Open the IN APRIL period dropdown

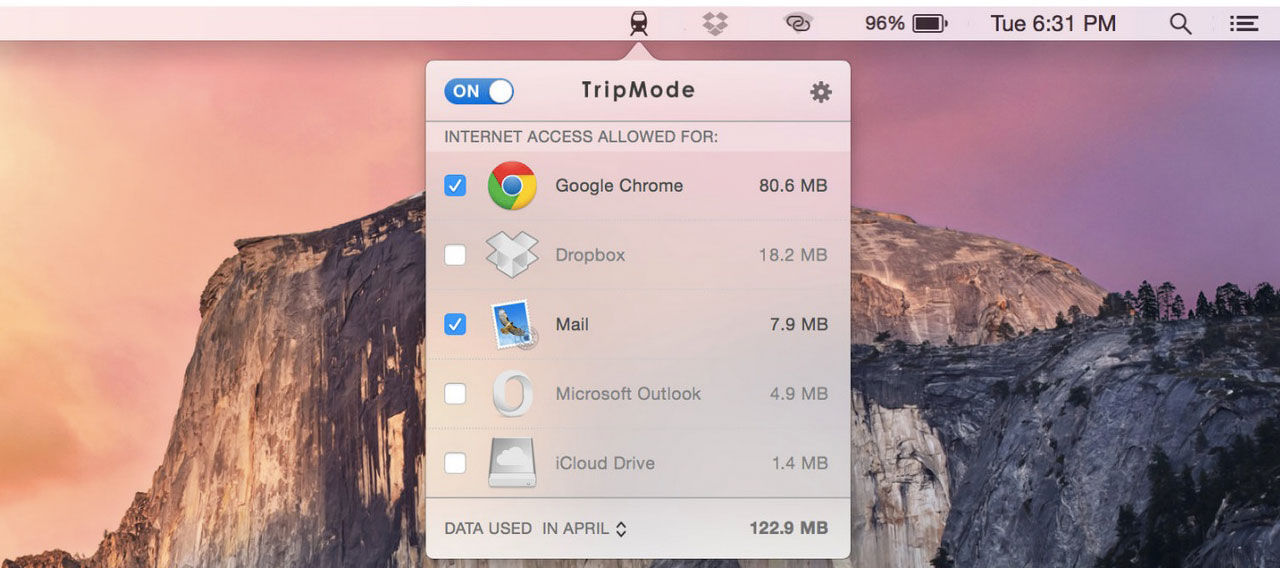click(585, 528)
